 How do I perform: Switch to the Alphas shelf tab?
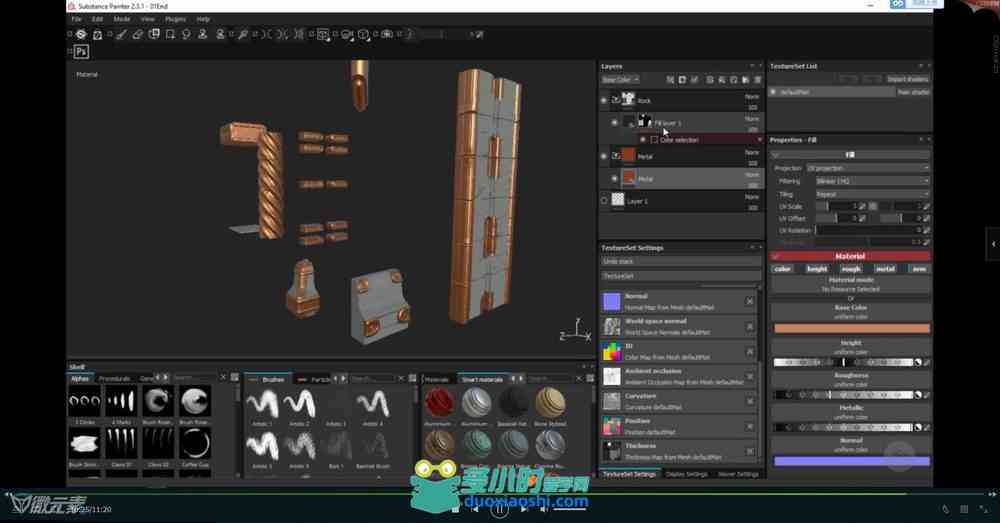pyautogui.click(x=80, y=378)
